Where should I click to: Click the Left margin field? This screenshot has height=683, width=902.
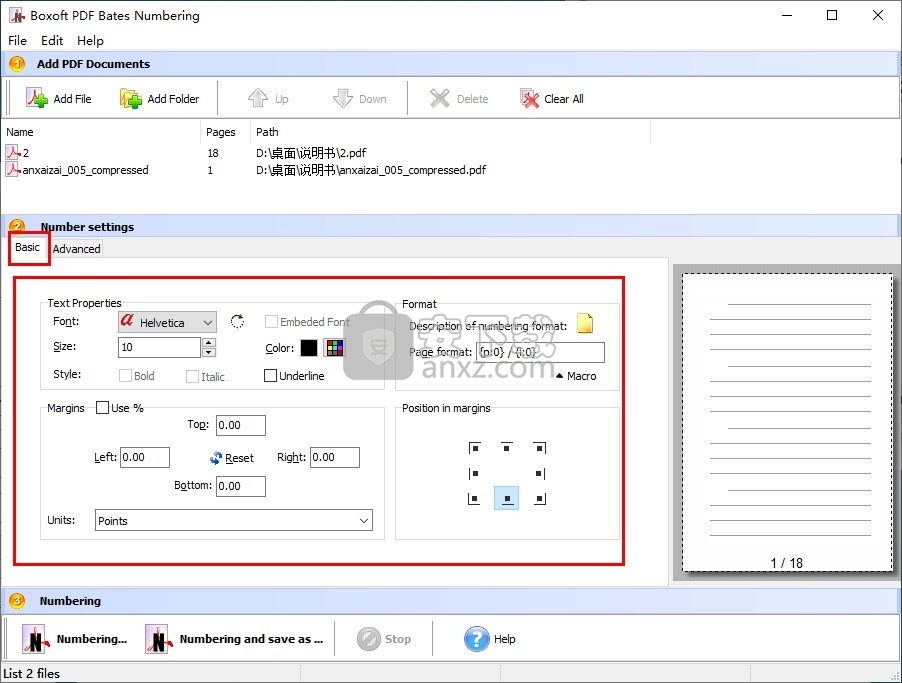point(145,457)
